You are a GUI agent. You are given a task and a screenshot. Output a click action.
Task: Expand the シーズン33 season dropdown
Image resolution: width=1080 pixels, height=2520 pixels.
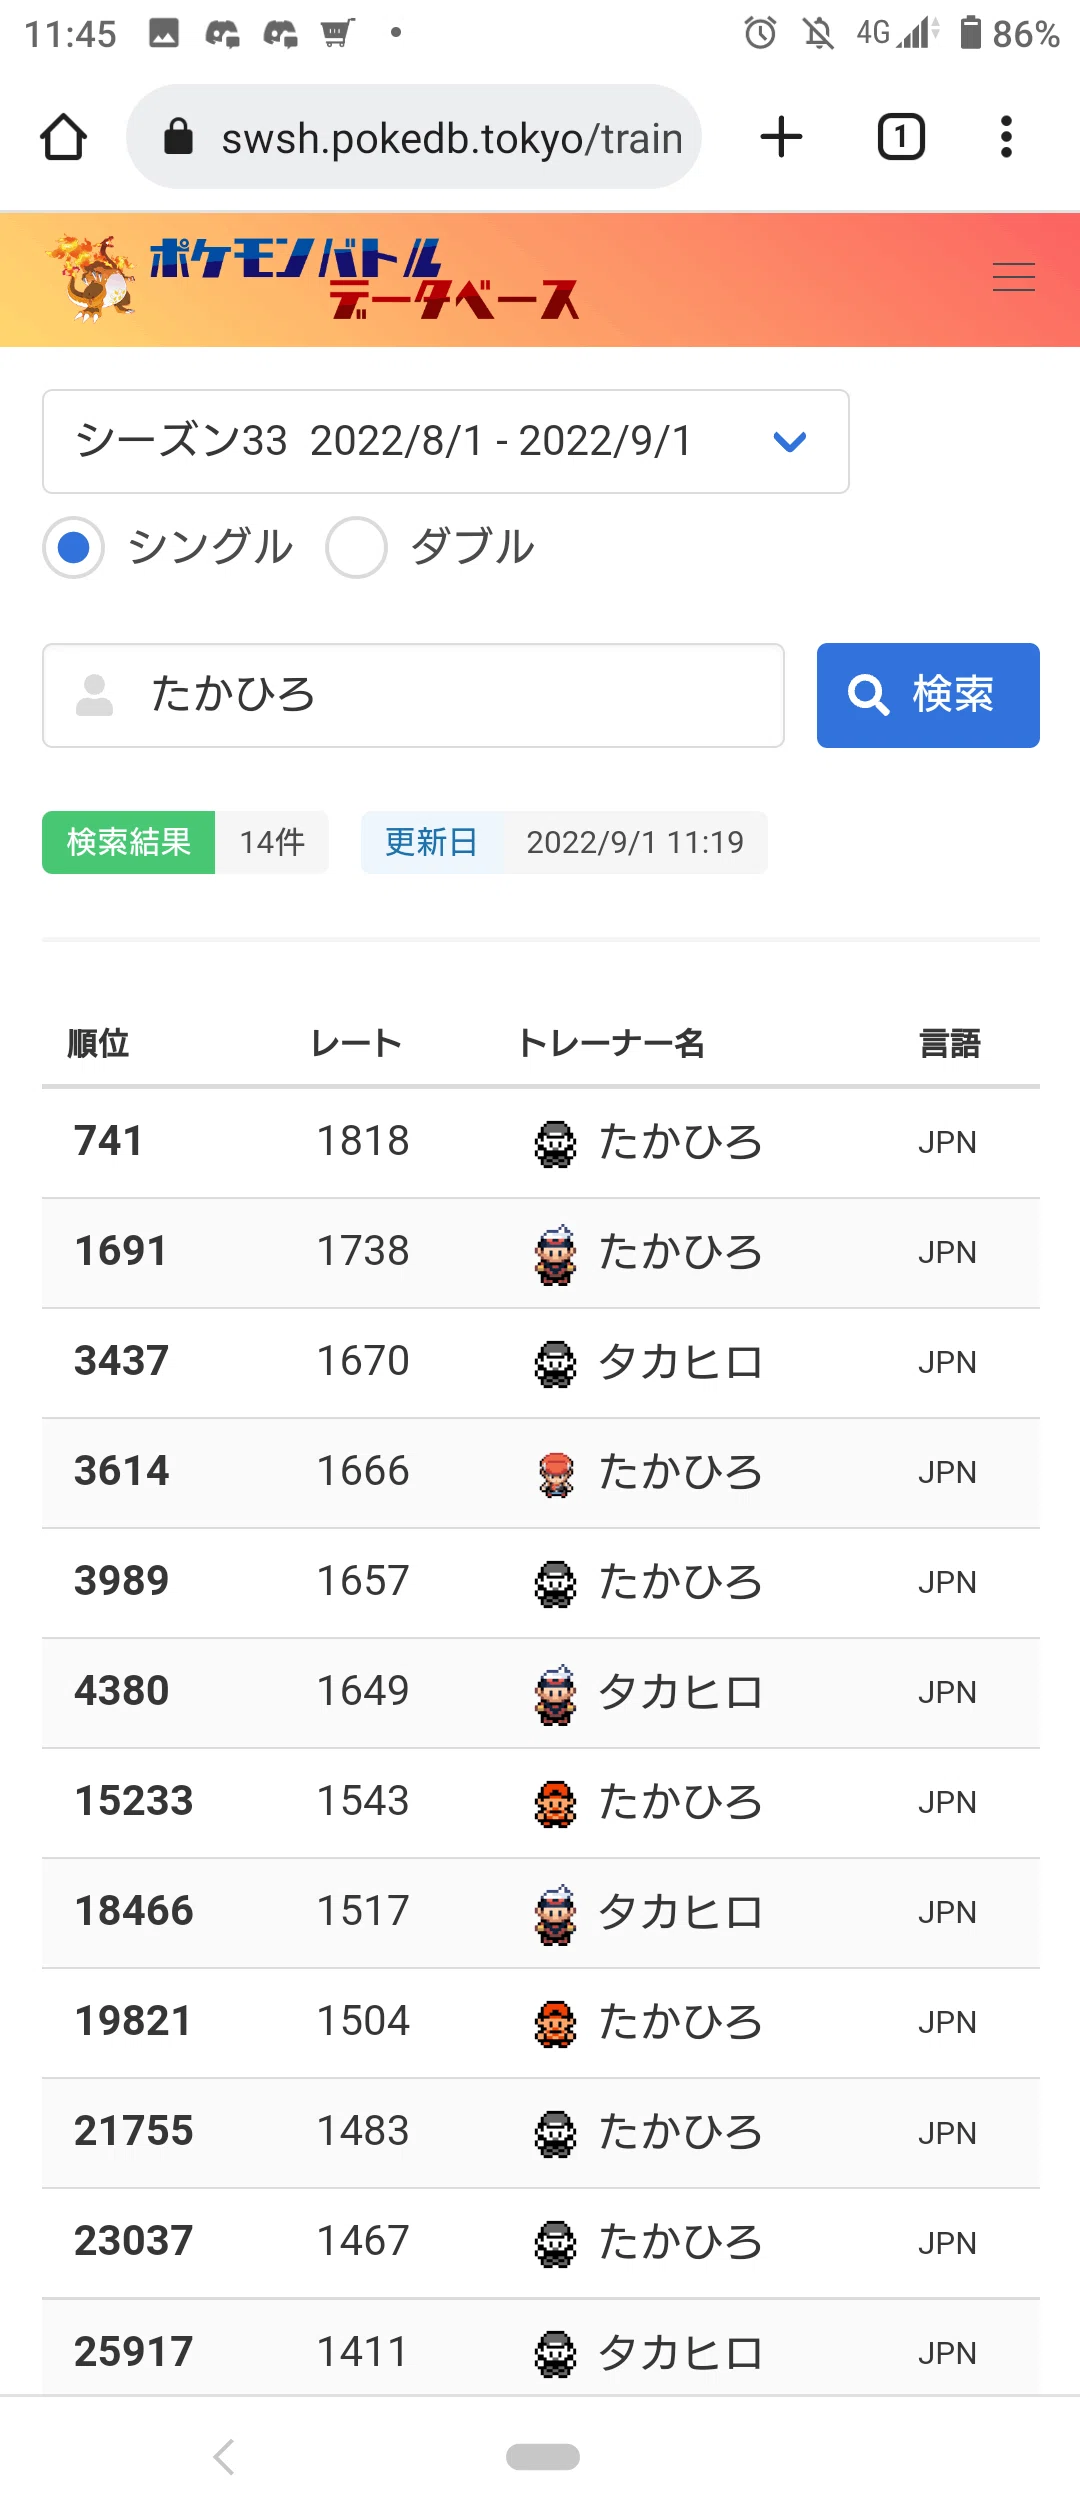point(446,441)
